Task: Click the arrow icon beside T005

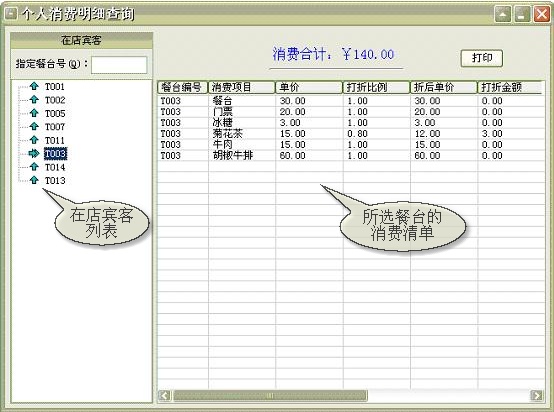Action: 34,113
